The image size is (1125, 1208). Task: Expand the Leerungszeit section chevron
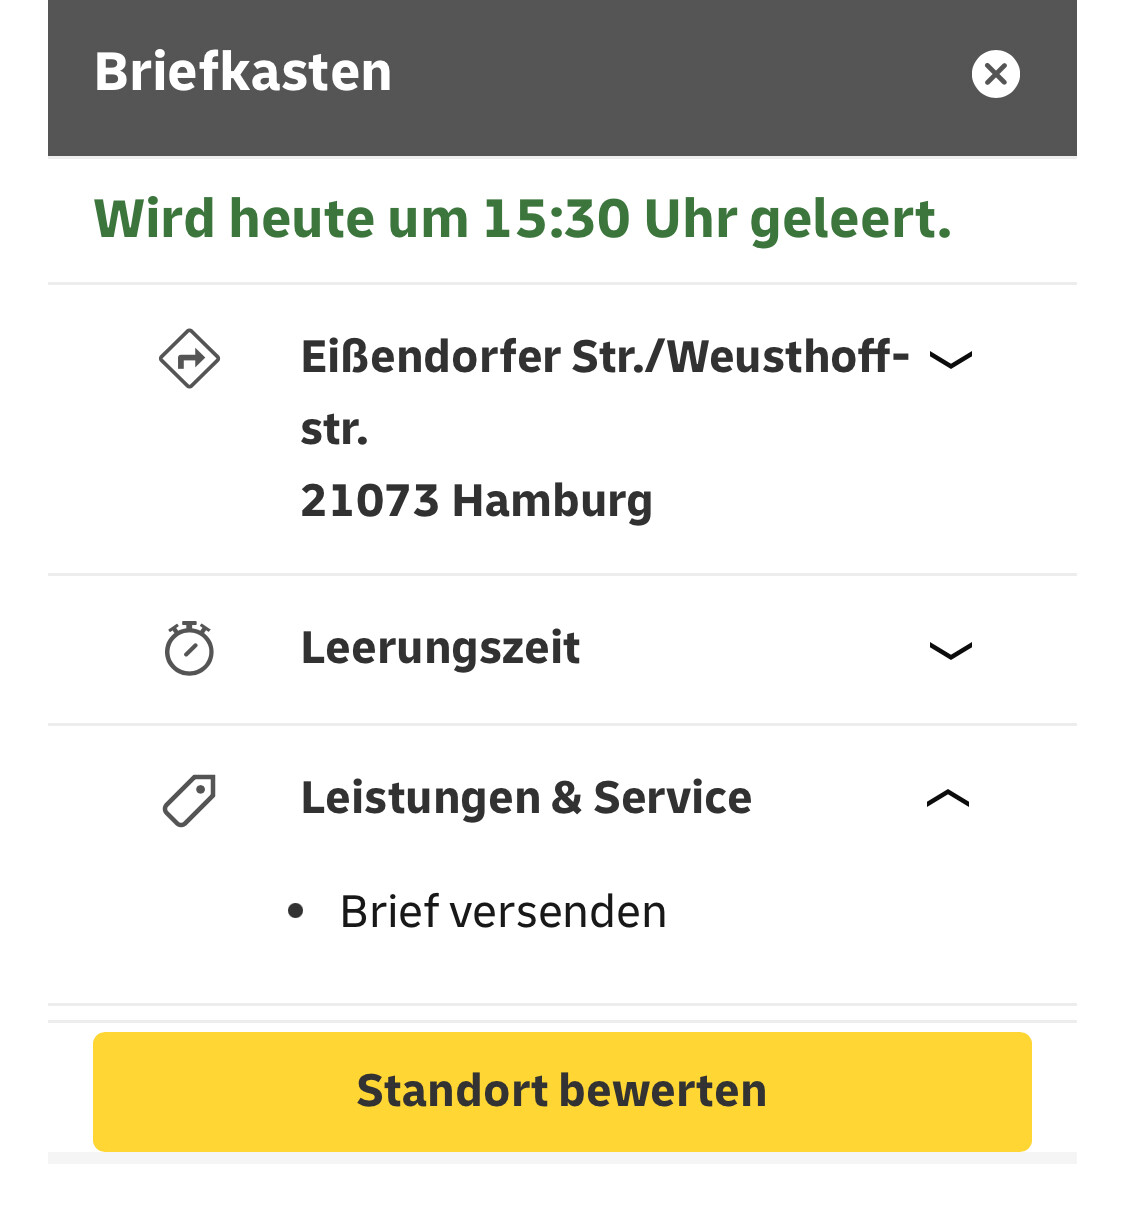point(950,650)
